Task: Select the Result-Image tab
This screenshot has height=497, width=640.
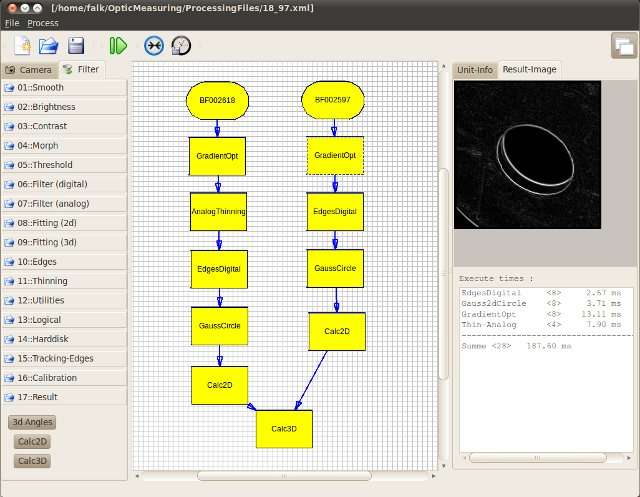Action: click(529, 69)
